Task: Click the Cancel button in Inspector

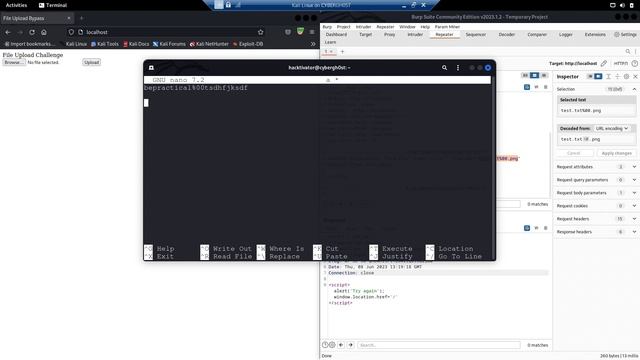Action: click(573, 153)
